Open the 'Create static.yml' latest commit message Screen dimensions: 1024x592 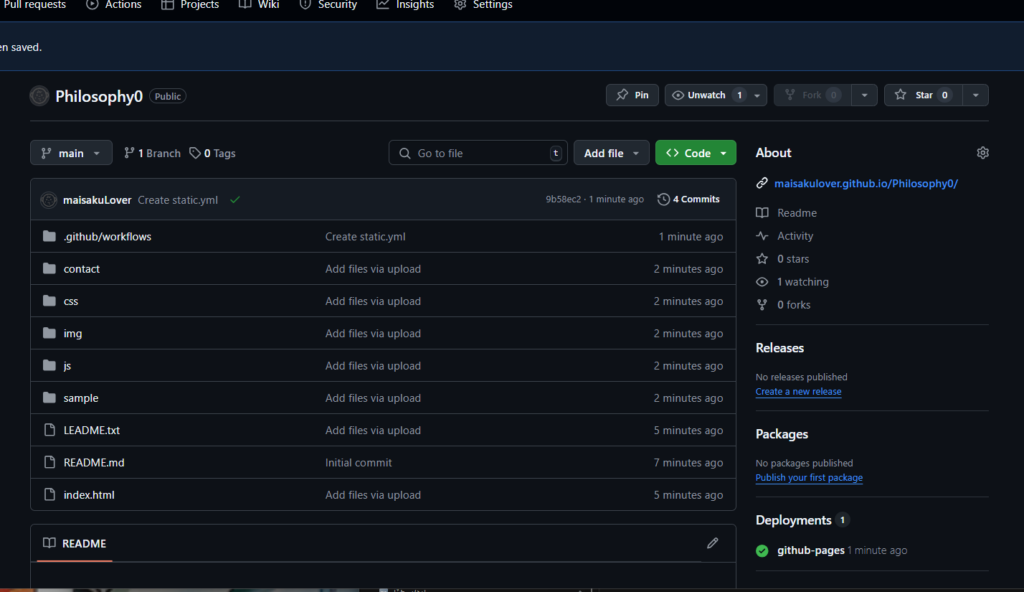click(x=178, y=200)
